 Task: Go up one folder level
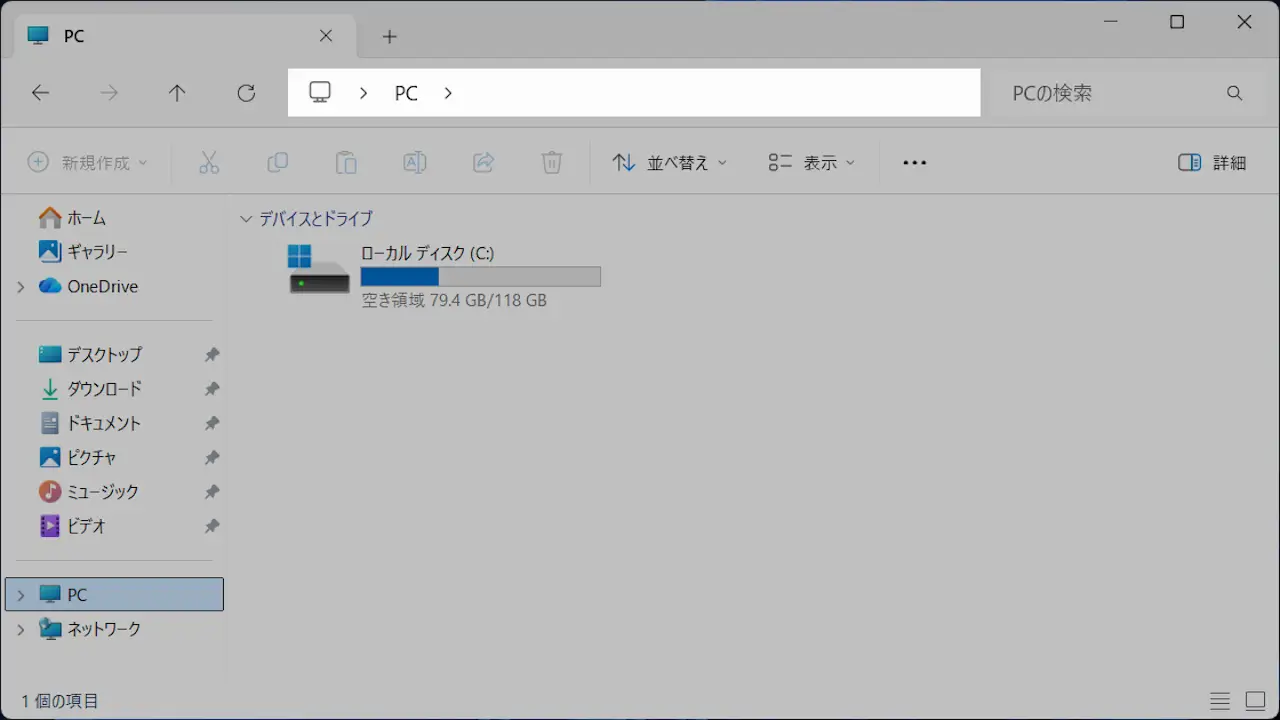177,93
